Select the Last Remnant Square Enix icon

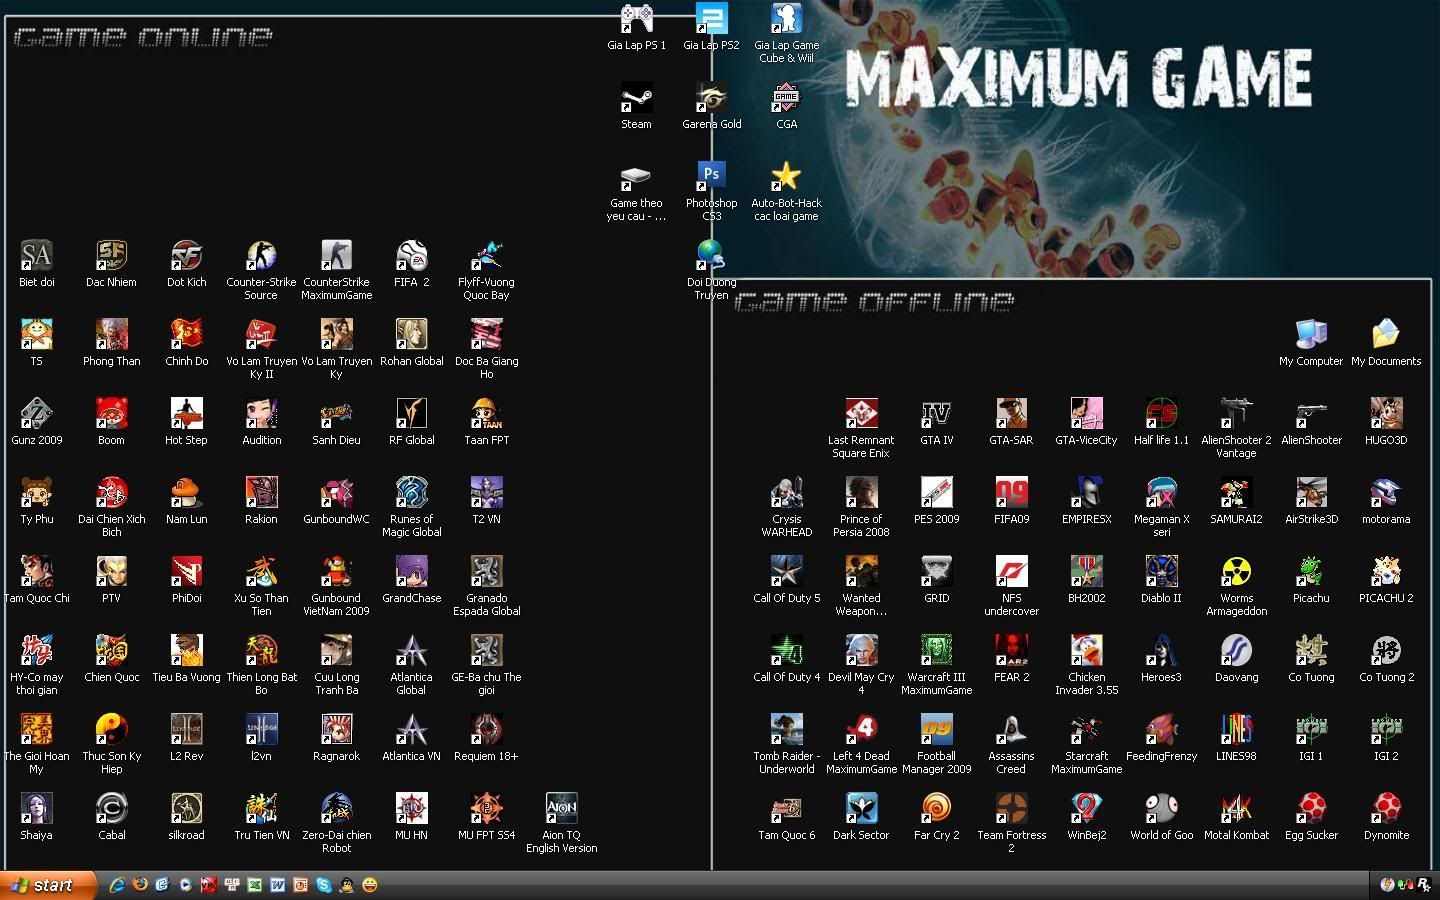pyautogui.click(x=861, y=414)
